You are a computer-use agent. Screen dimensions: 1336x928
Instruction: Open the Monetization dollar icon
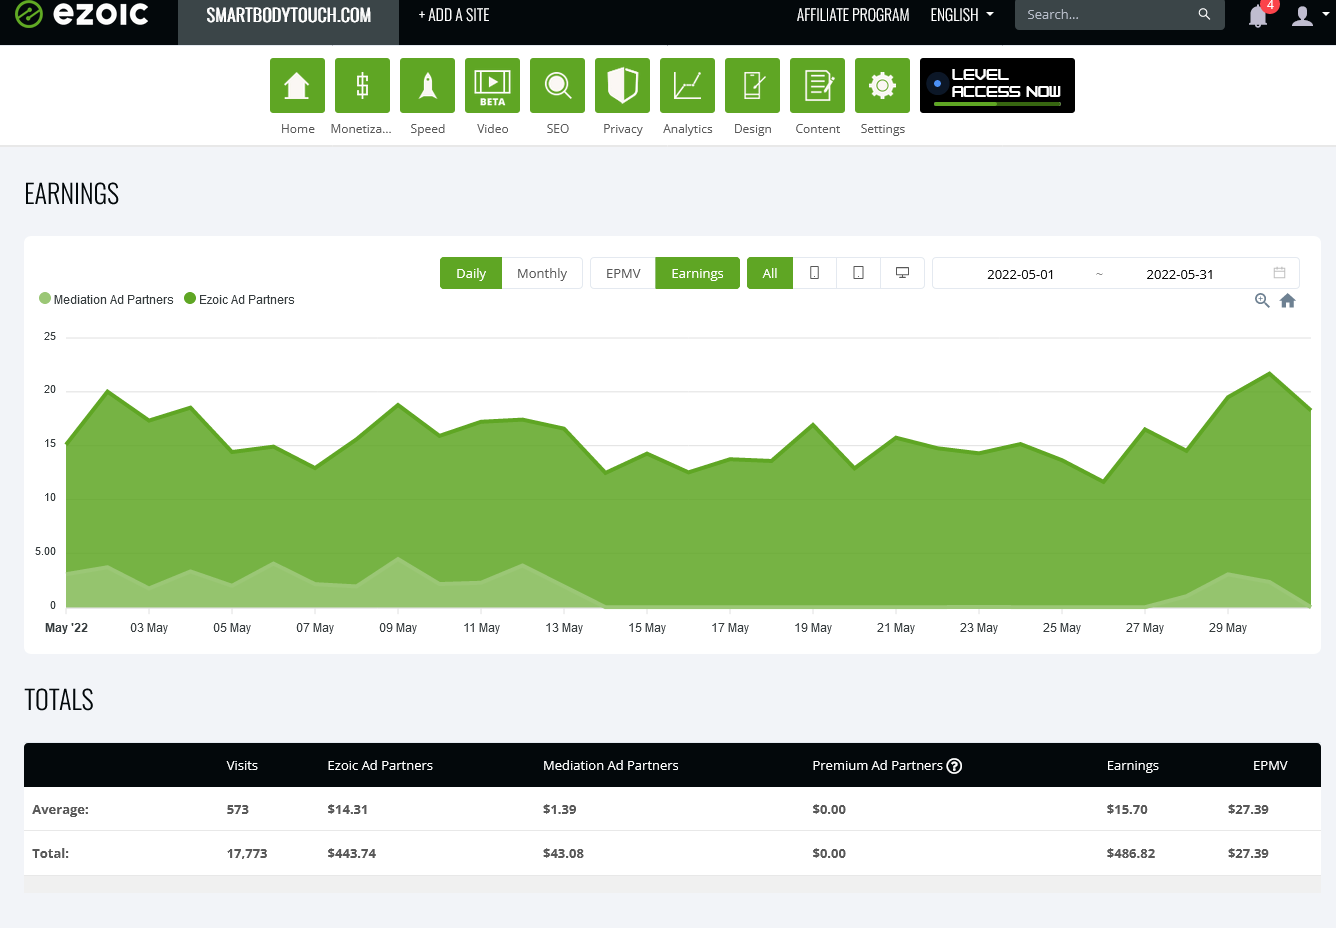[362, 85]
